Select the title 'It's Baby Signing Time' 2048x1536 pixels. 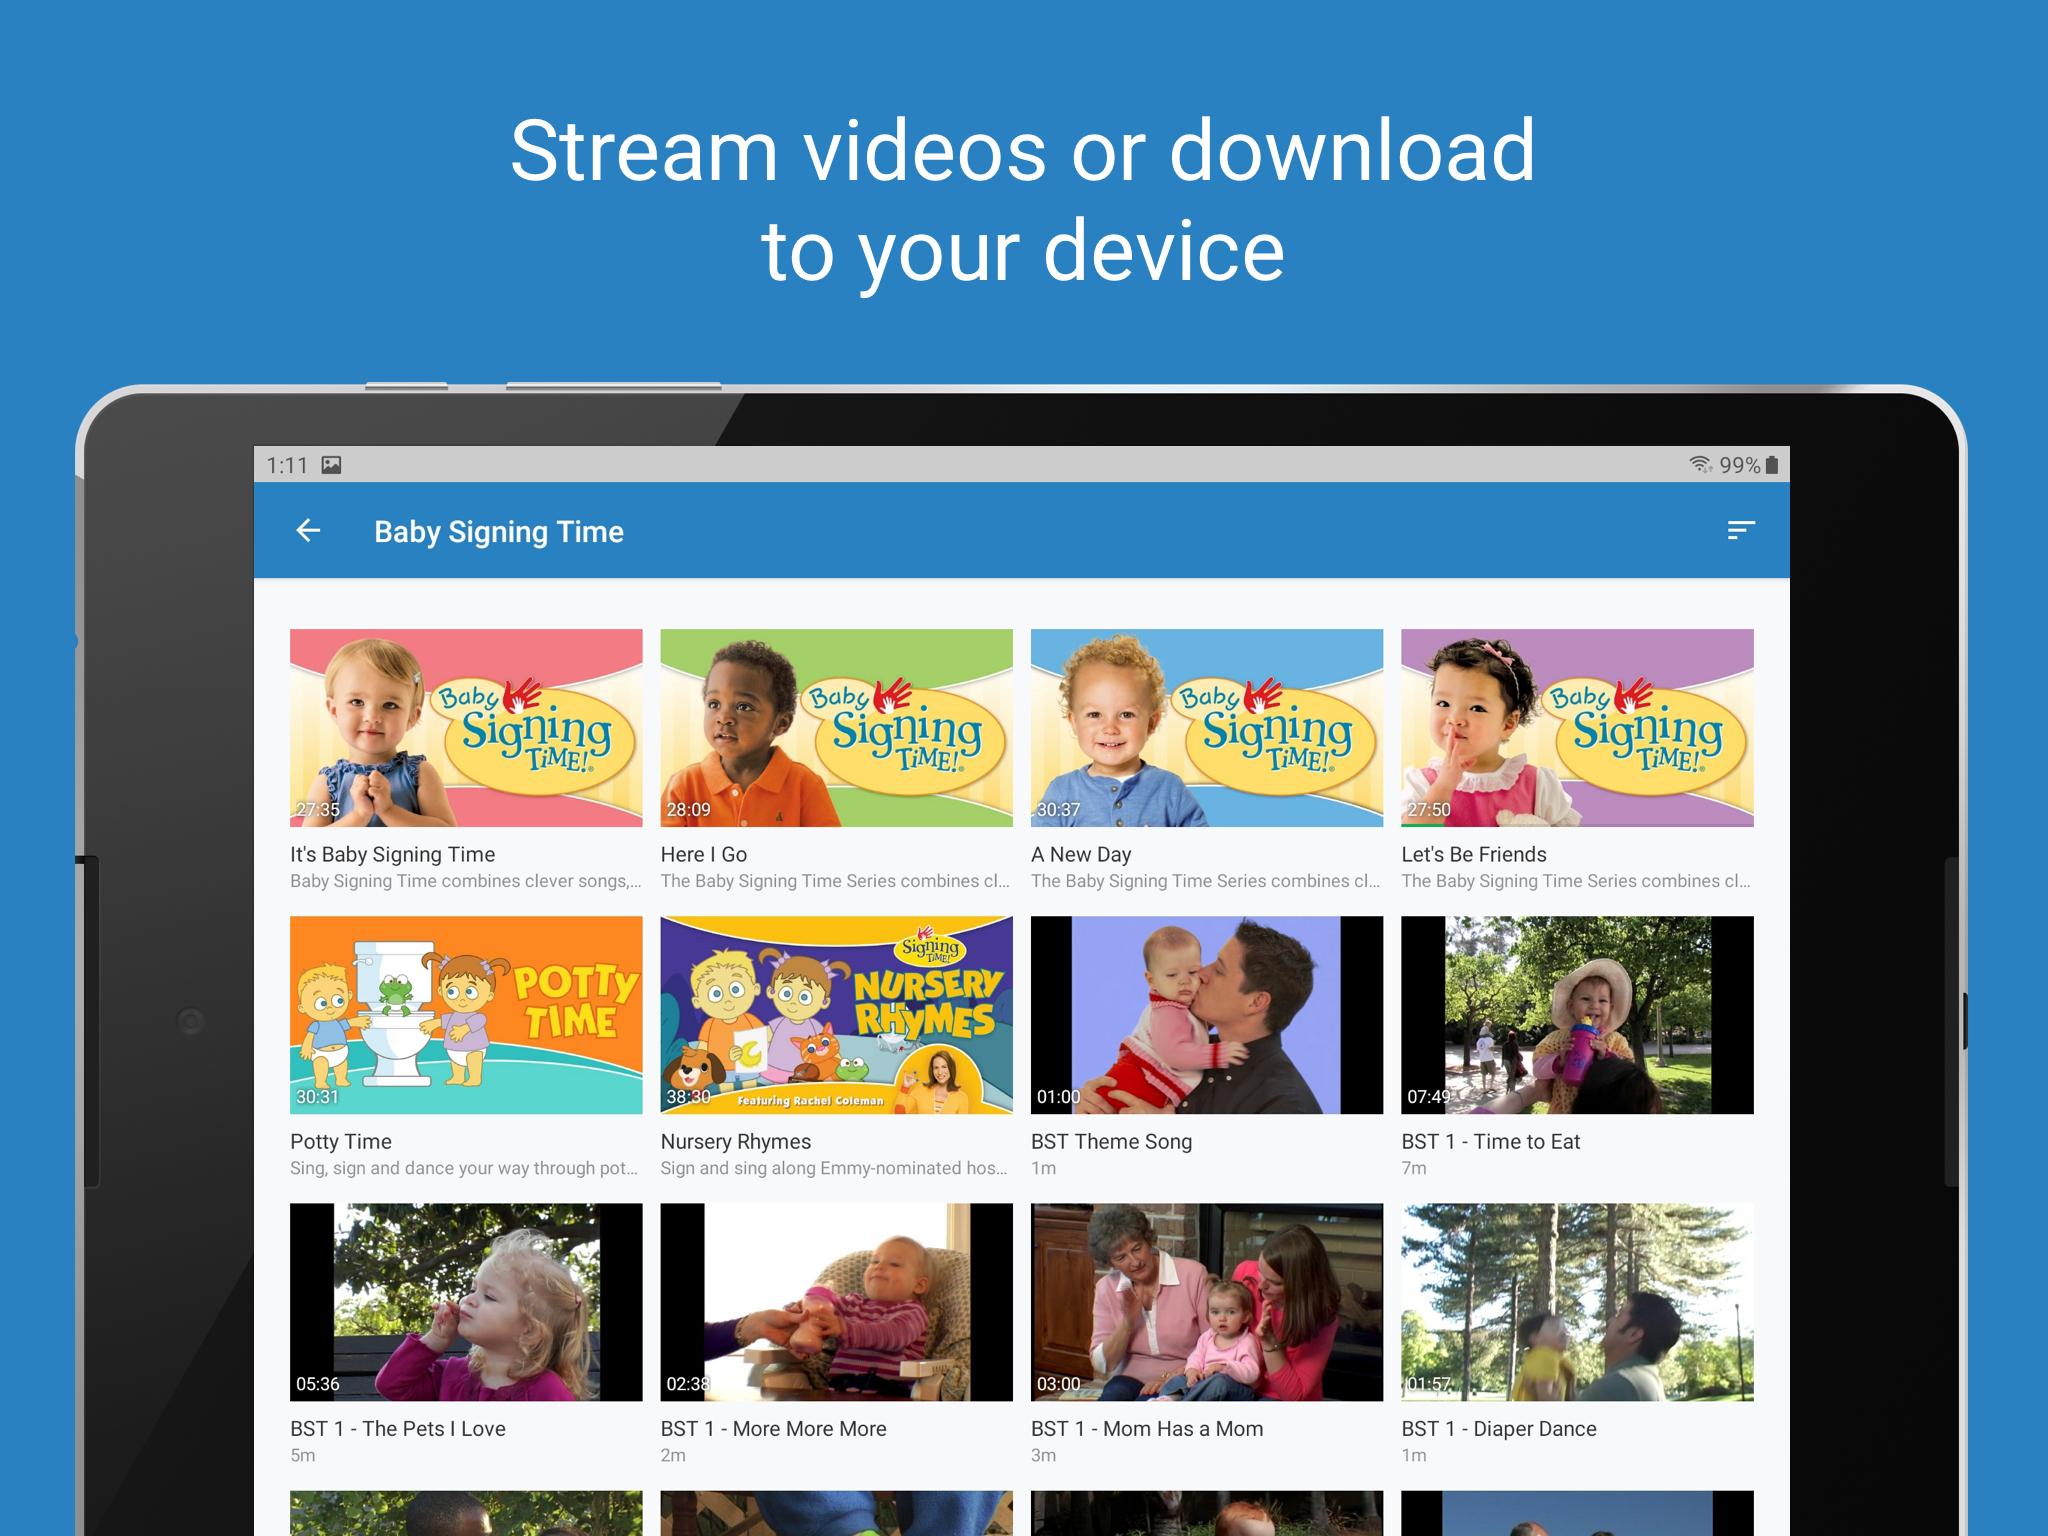392,854
